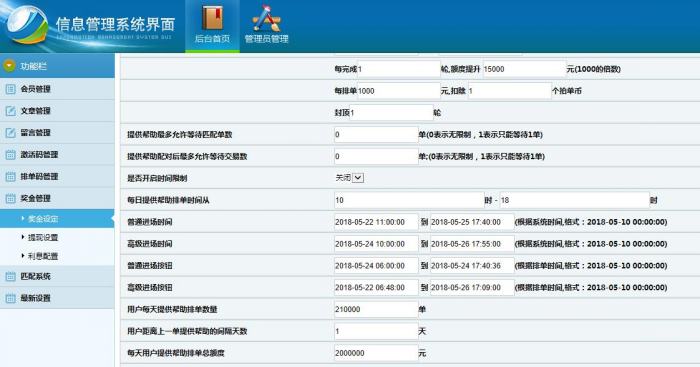Click the 匹配系统 sidebar icon

point(10,276)
